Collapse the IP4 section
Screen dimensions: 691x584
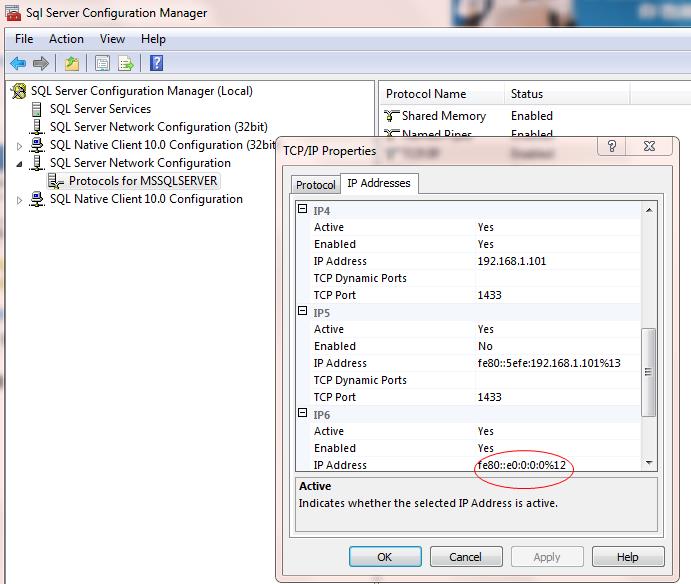(302, 209)
